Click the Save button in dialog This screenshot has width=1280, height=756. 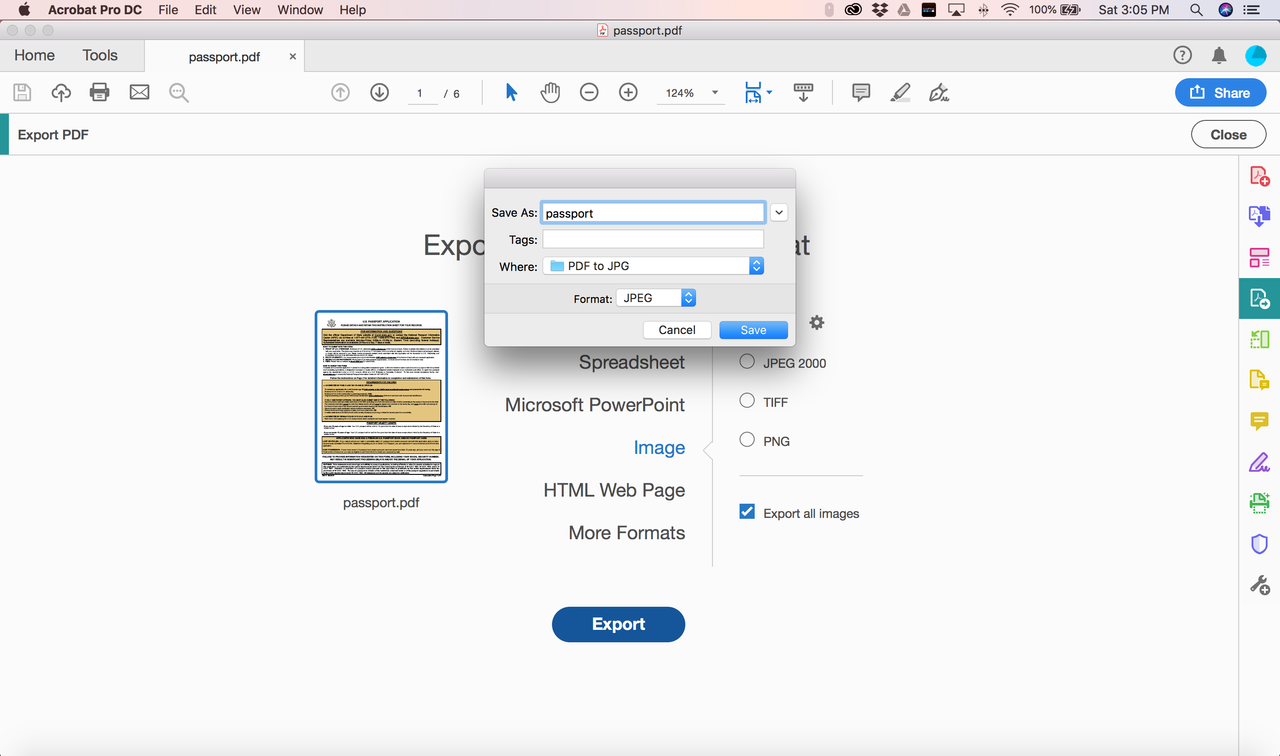tap(753, 330)
